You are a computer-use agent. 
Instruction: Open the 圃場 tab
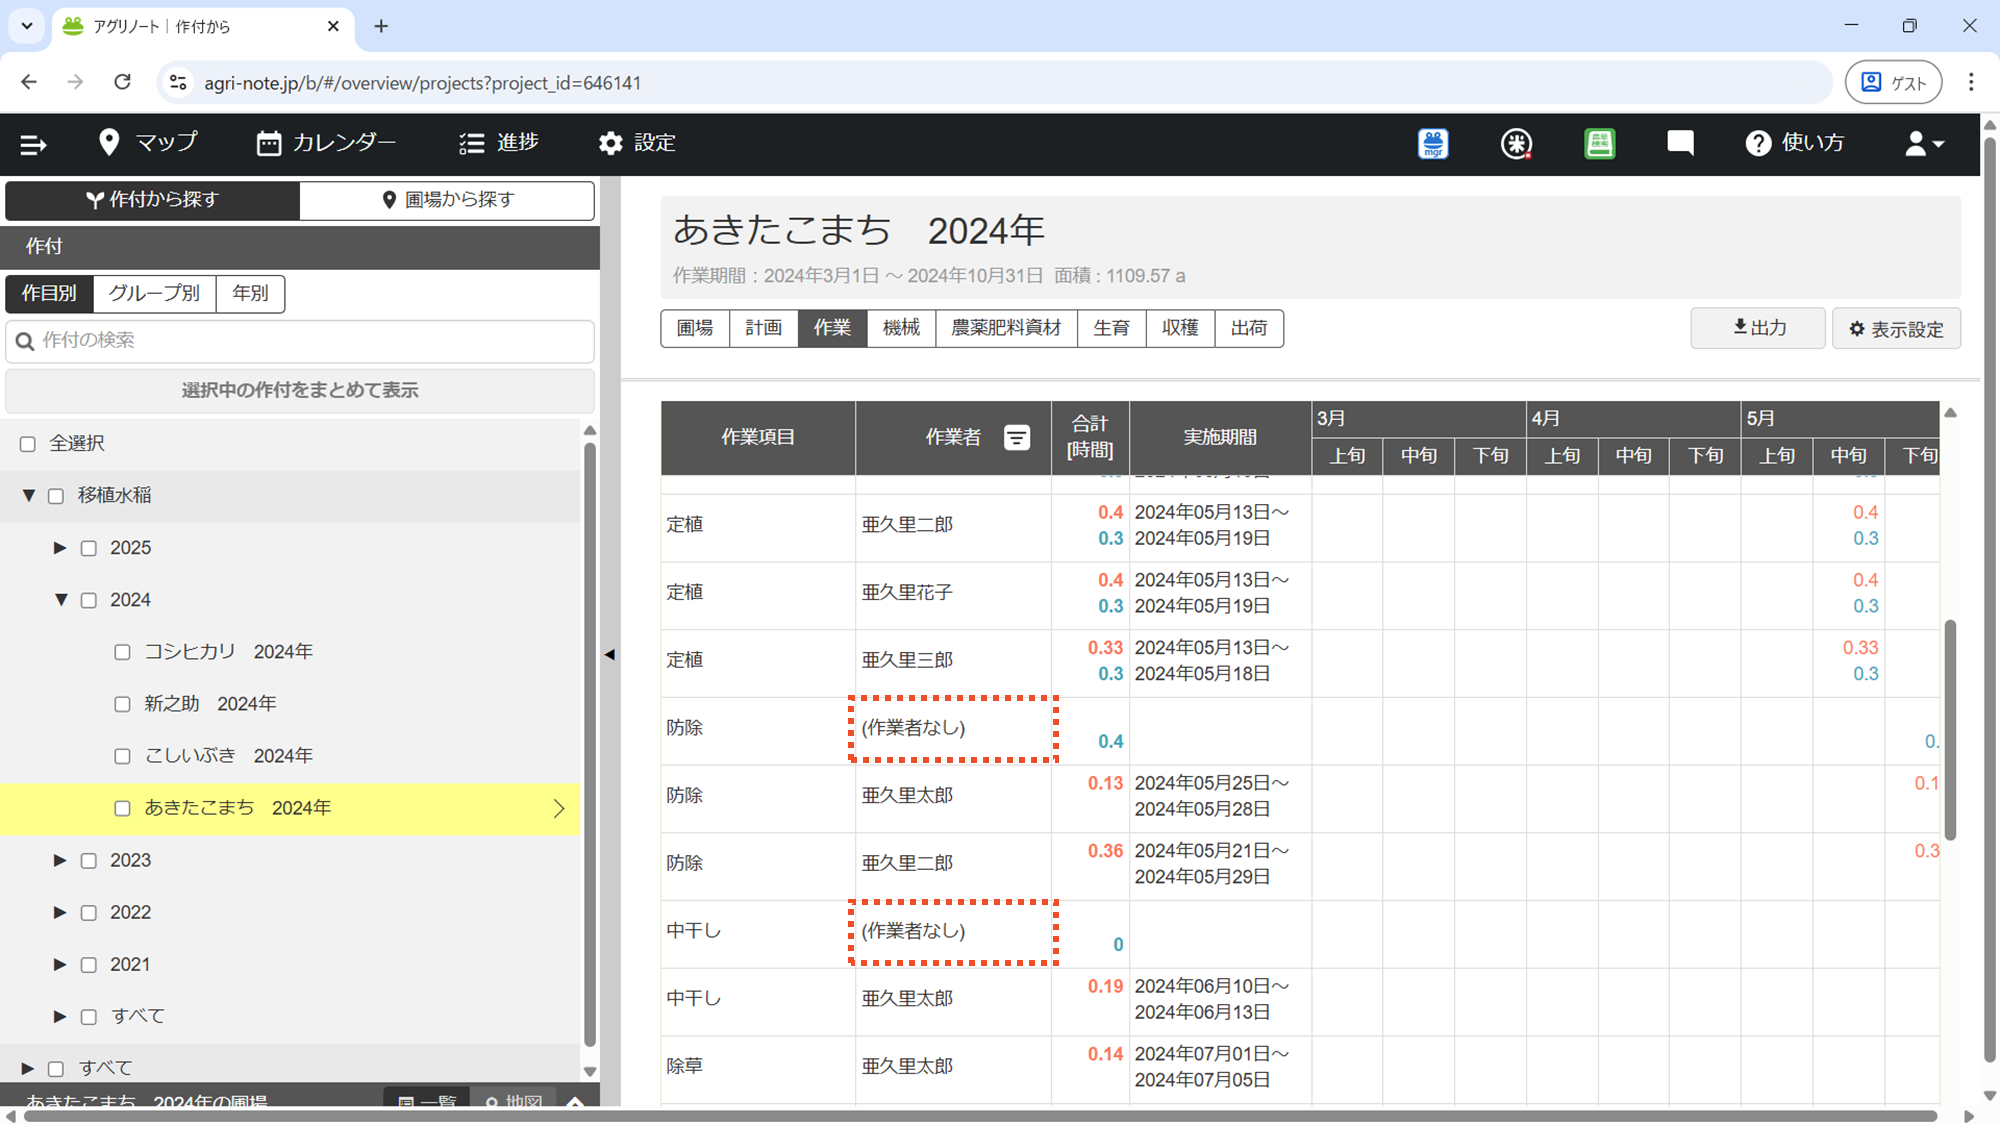tap(695, 328)
